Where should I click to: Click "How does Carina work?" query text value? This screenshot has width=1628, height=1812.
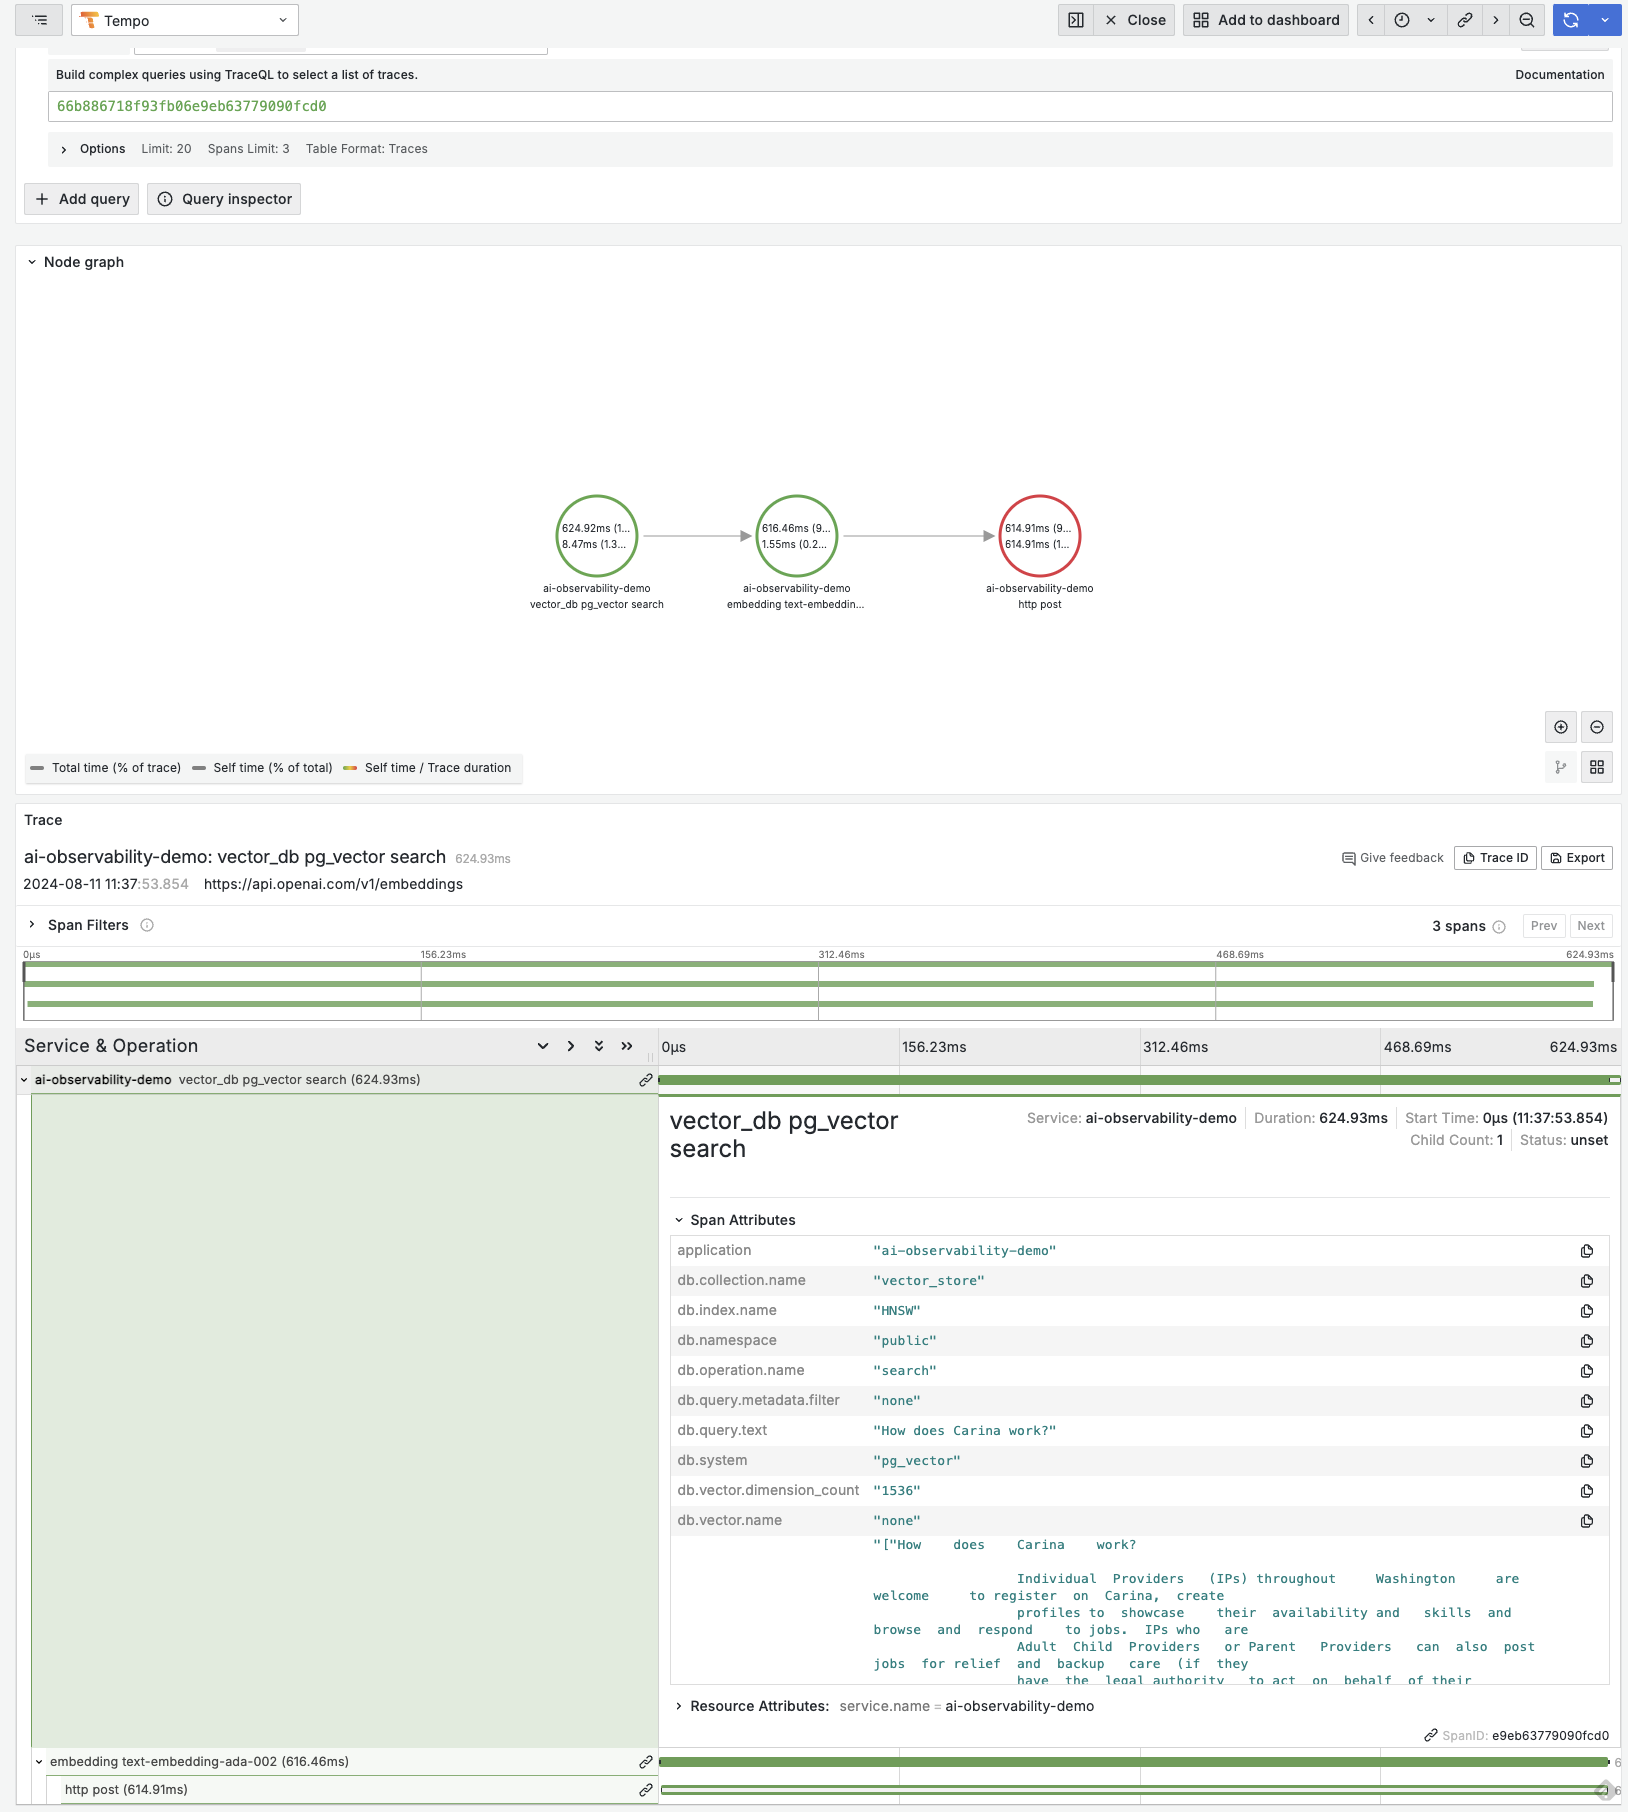[964, 1431]
